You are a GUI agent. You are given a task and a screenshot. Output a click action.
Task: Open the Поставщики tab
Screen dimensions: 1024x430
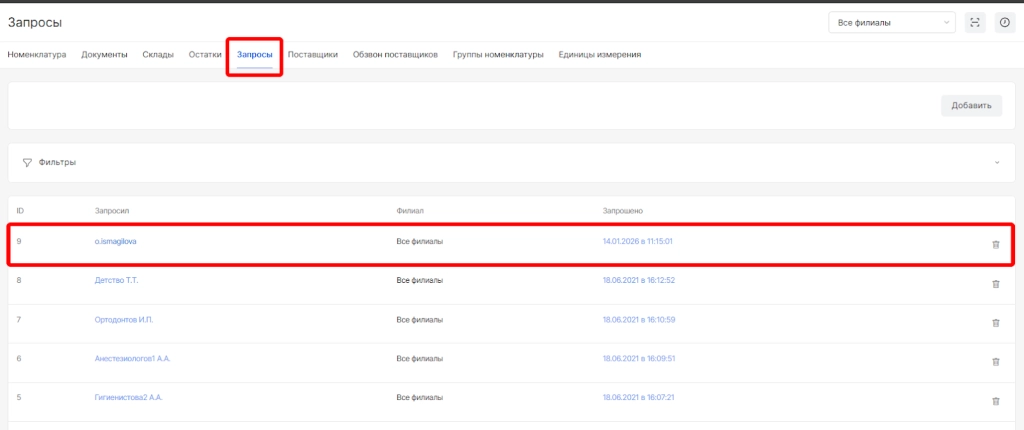tap(312, 54)
